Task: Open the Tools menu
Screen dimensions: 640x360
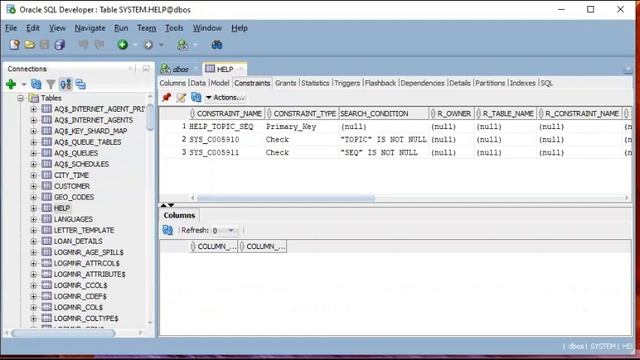Action: pos(174,28)
